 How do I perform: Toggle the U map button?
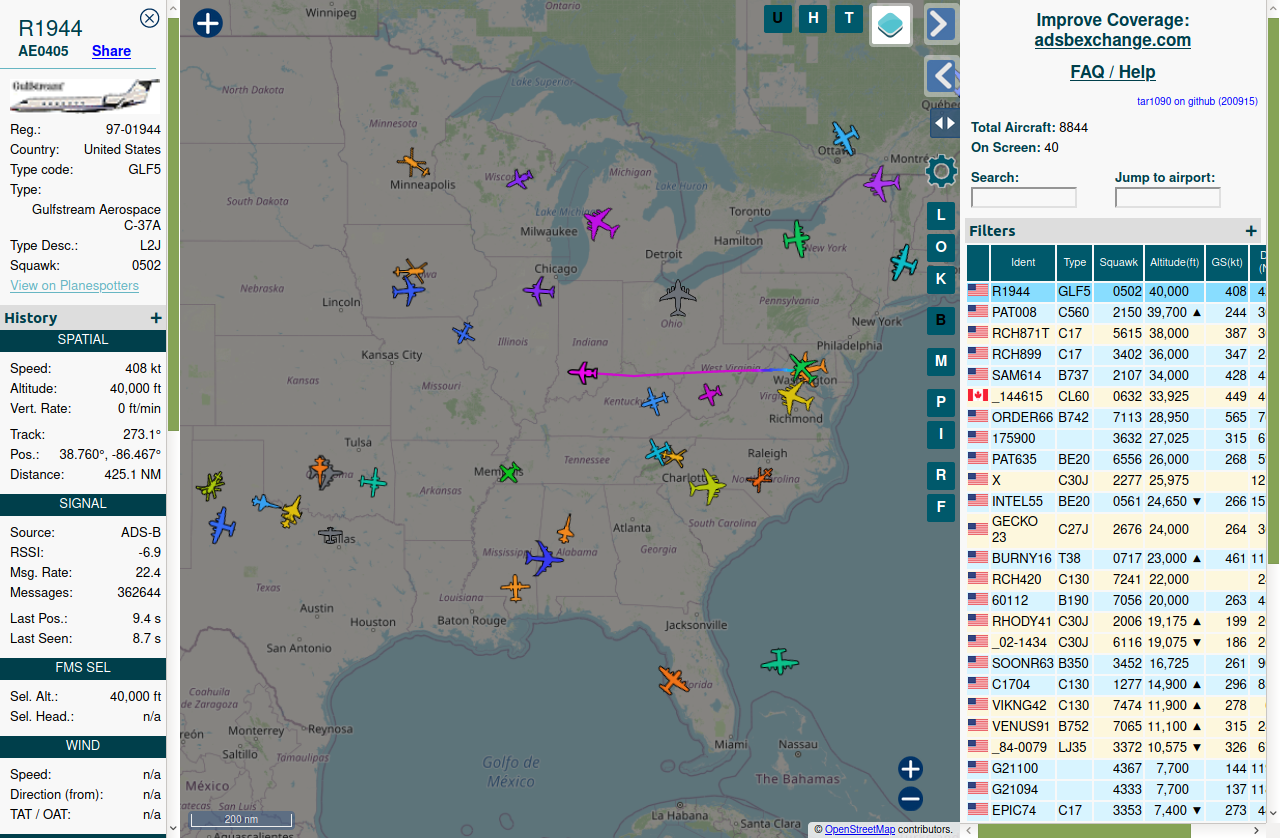pos(778,18)
